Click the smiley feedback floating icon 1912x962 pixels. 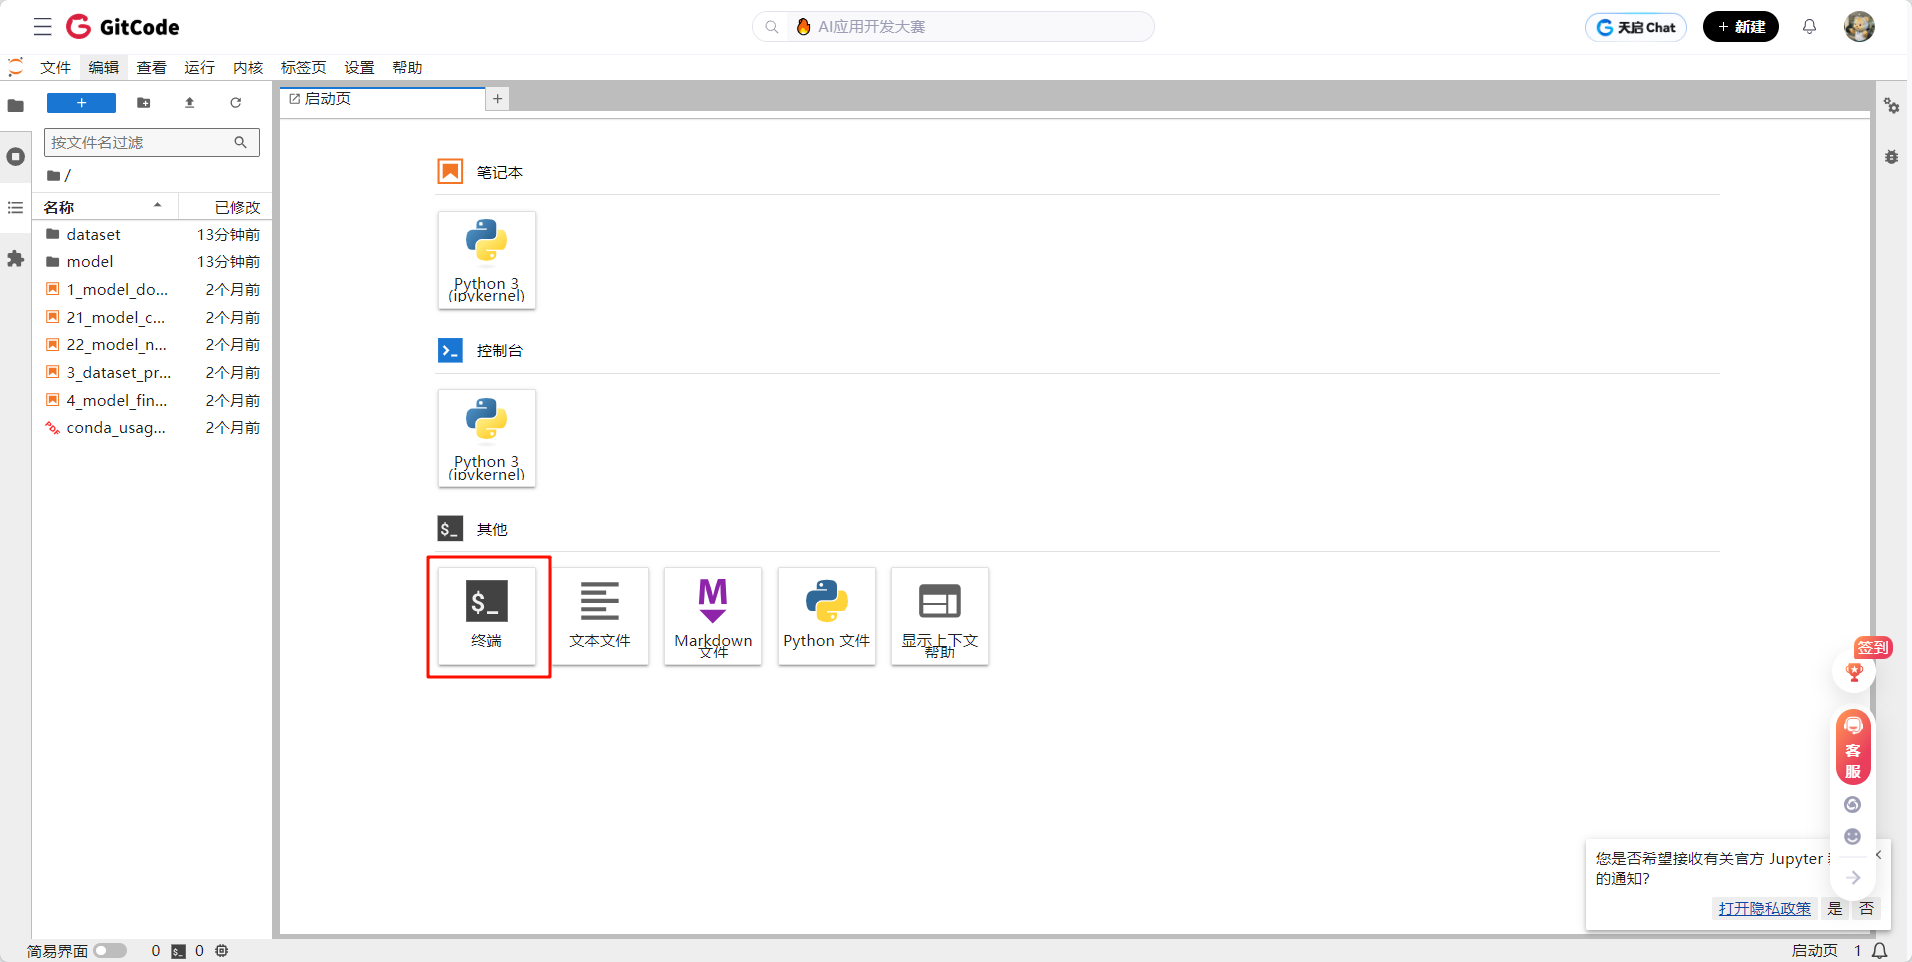tap(1852, 836)
